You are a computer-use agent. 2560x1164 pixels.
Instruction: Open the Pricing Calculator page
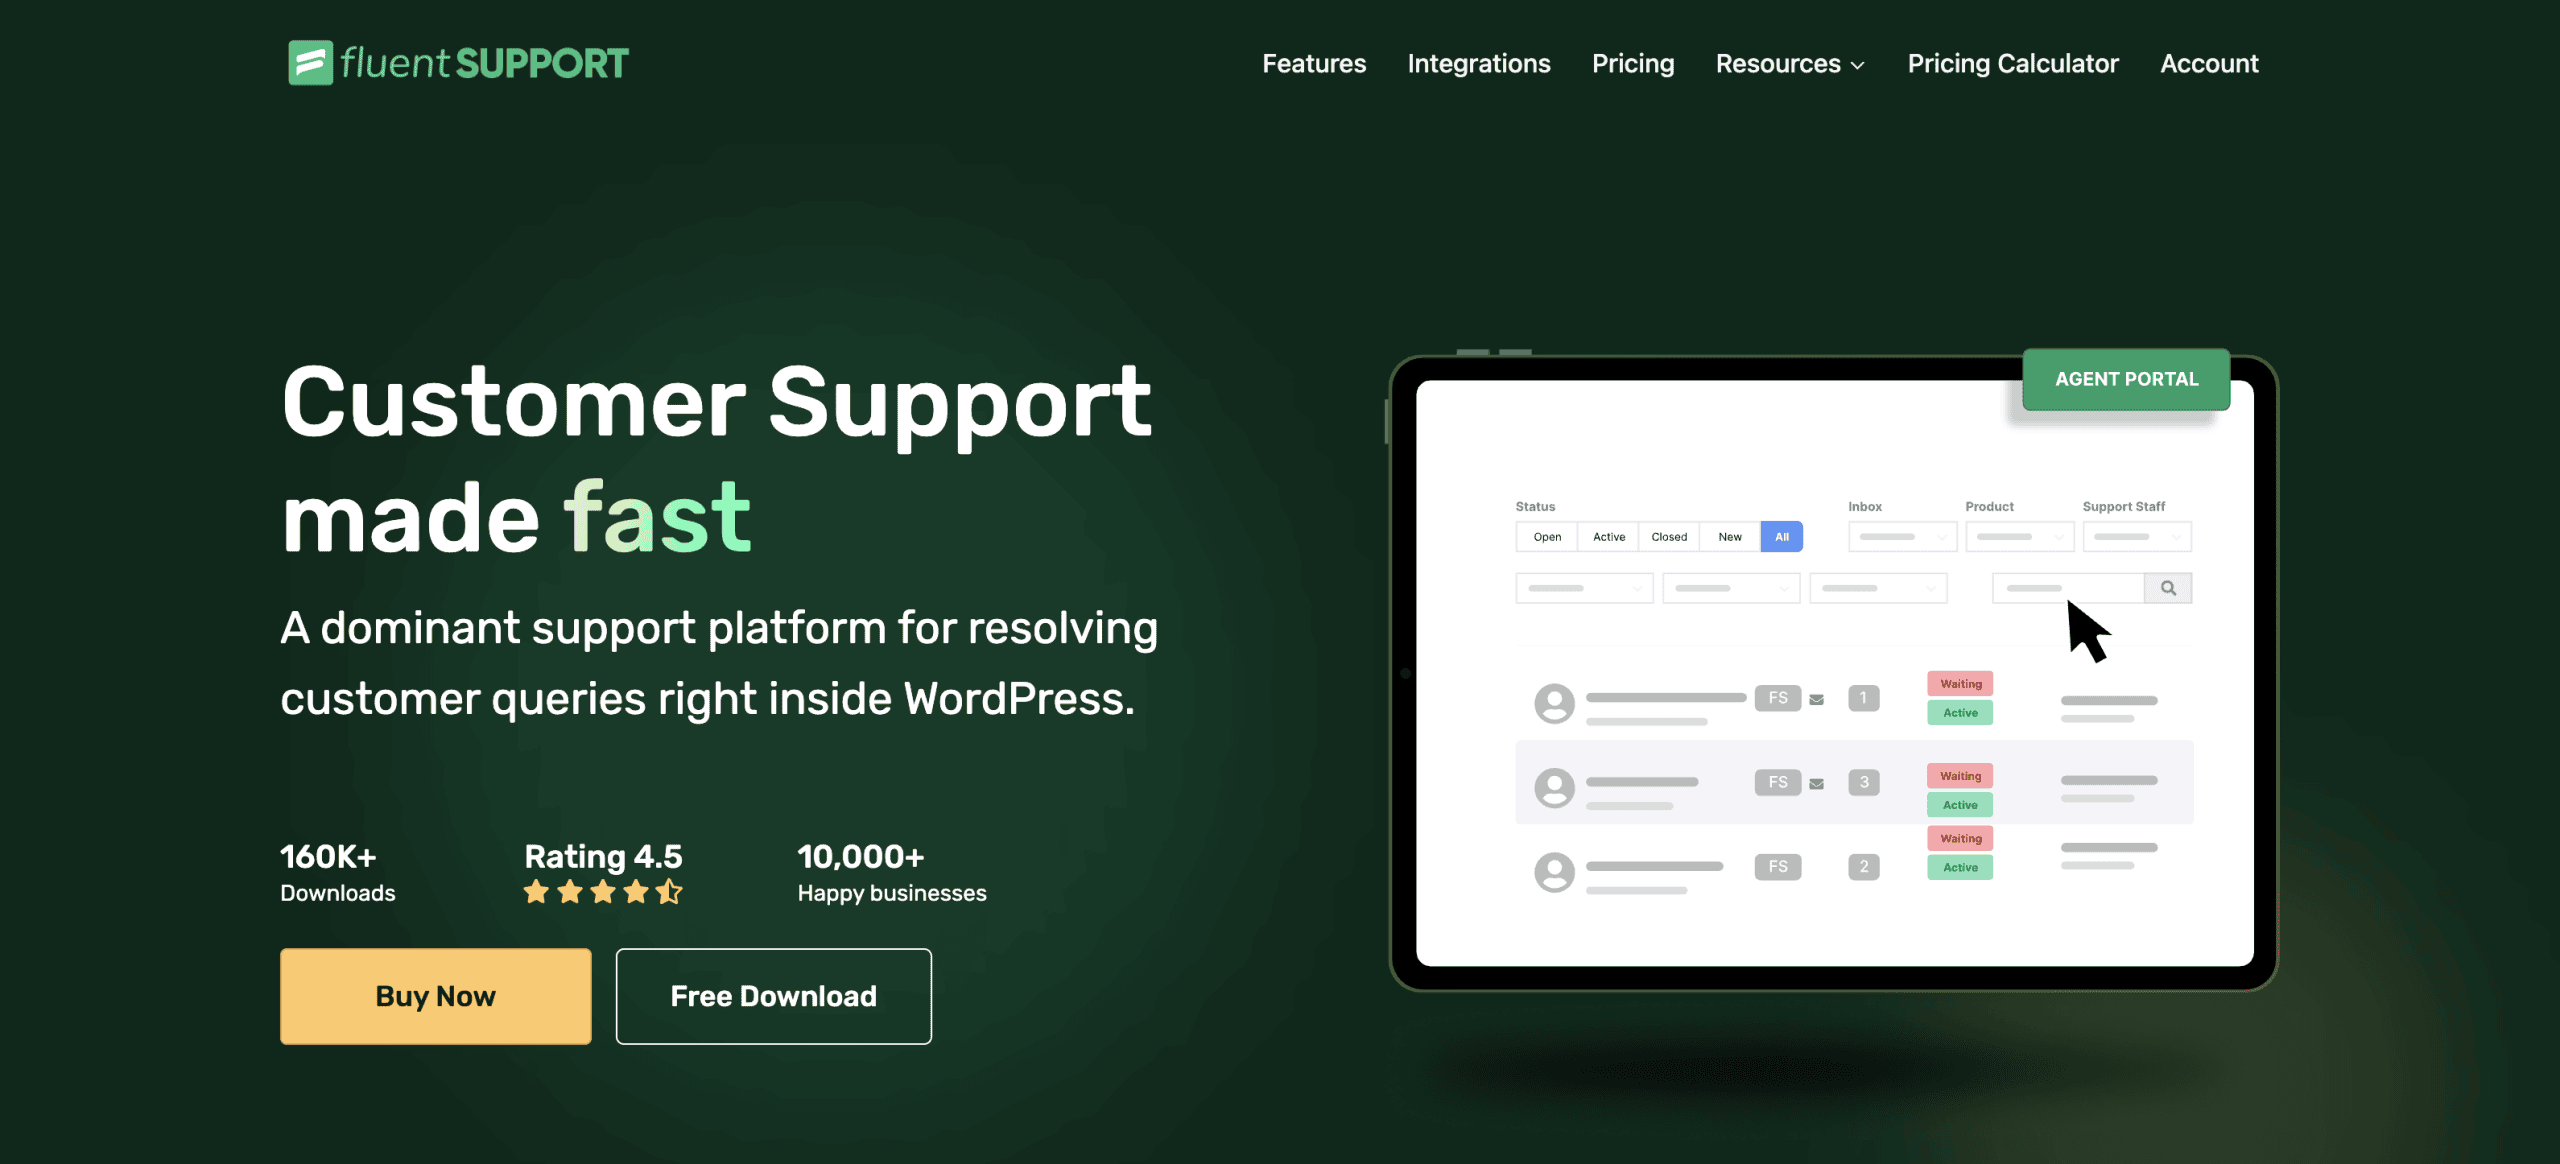click(2013, 63)
